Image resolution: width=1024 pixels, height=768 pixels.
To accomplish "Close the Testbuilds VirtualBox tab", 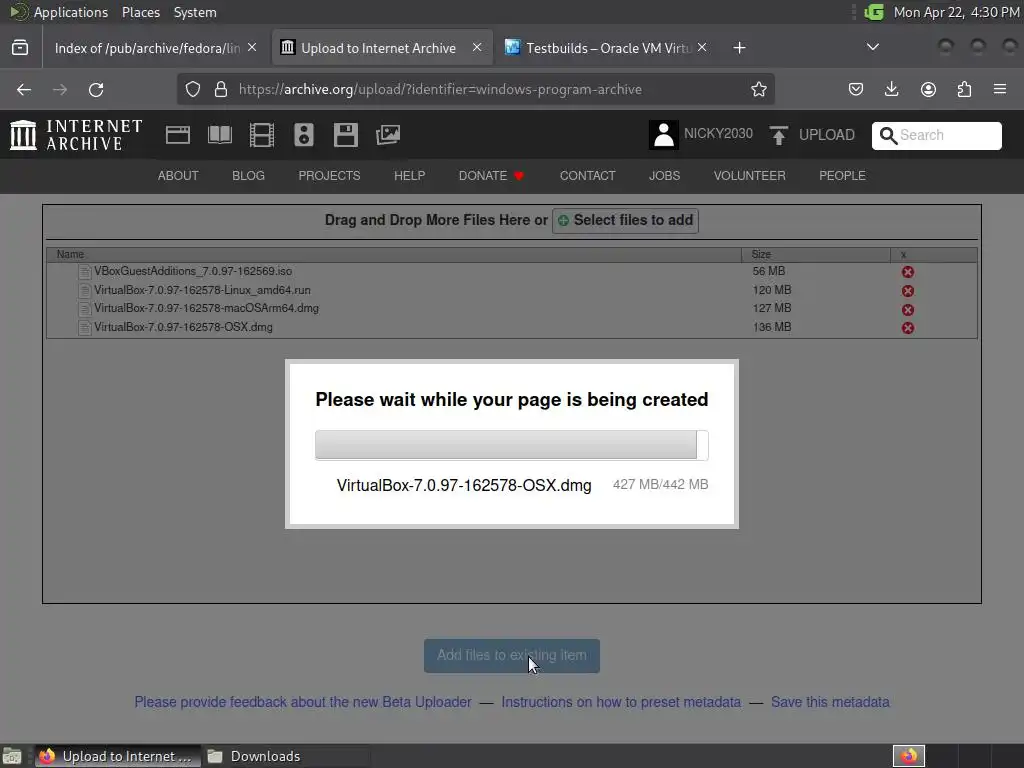I will click(x=702, y=48).
